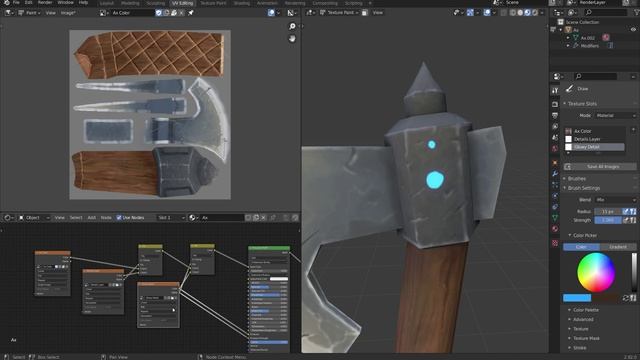Expand the Color Palette subpanel
This screenshot has height=360, width=640.
[570, 310]
